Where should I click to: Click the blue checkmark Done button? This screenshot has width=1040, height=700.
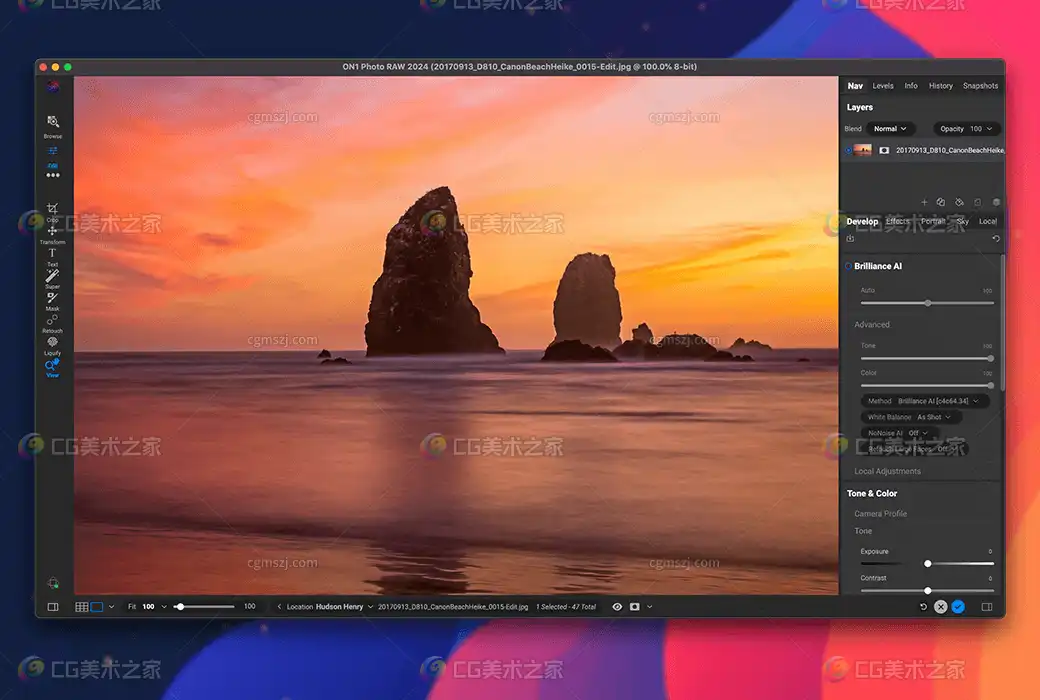click(x=958, y=607)
